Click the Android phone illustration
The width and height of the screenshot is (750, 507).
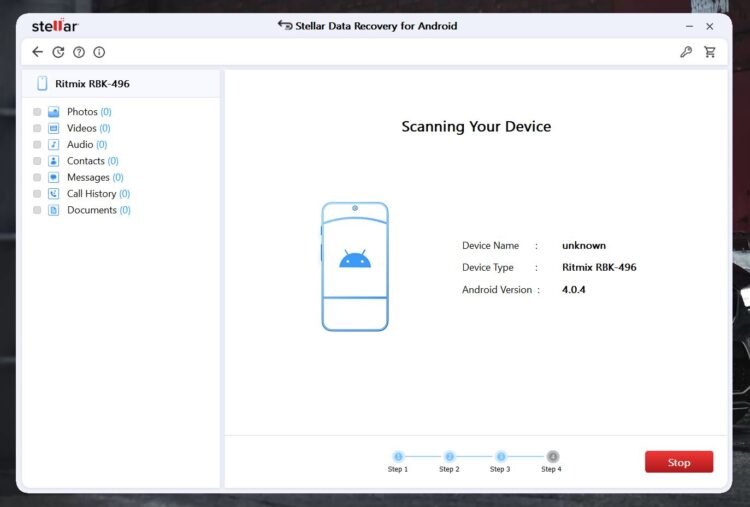(355, 266)
